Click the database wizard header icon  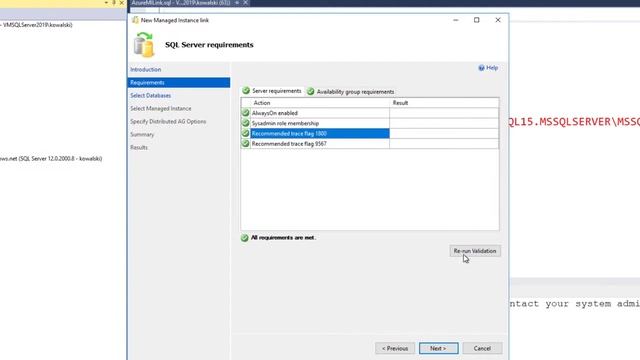144,44
